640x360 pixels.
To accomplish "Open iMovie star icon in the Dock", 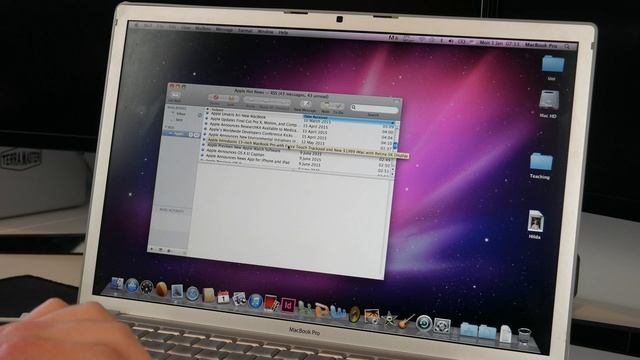I will [x=389, y=319].
